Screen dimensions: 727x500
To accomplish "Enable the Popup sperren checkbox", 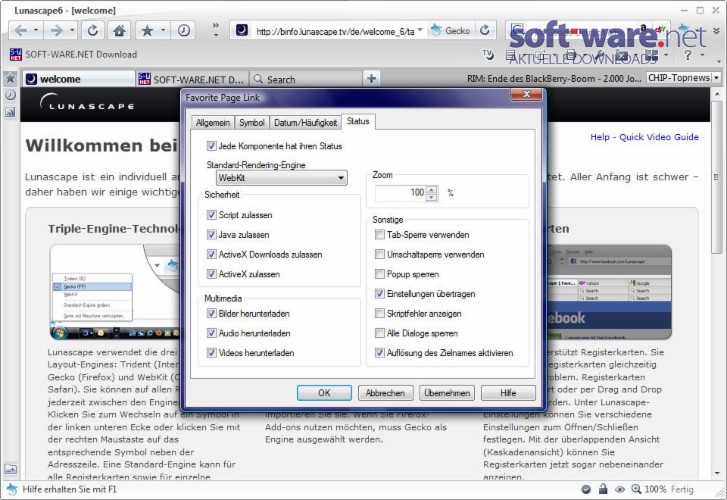I will [x=380, y=274].
